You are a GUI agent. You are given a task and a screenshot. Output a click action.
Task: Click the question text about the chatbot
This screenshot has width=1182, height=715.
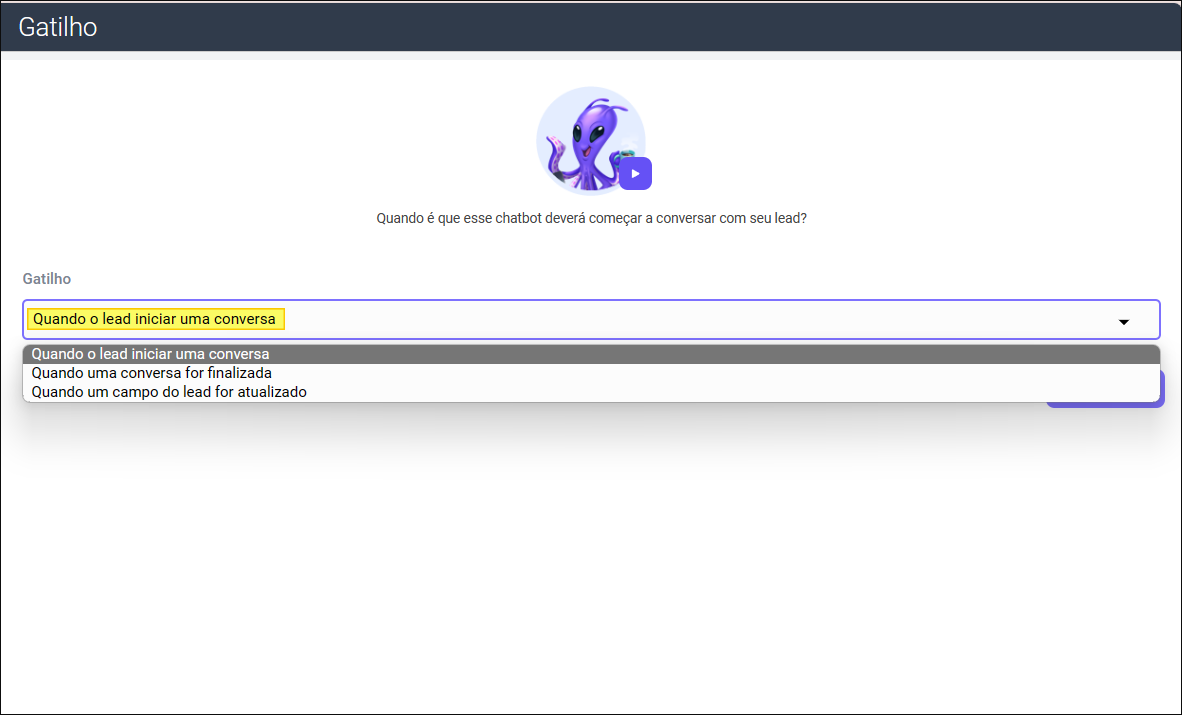(x=591, y=218)
